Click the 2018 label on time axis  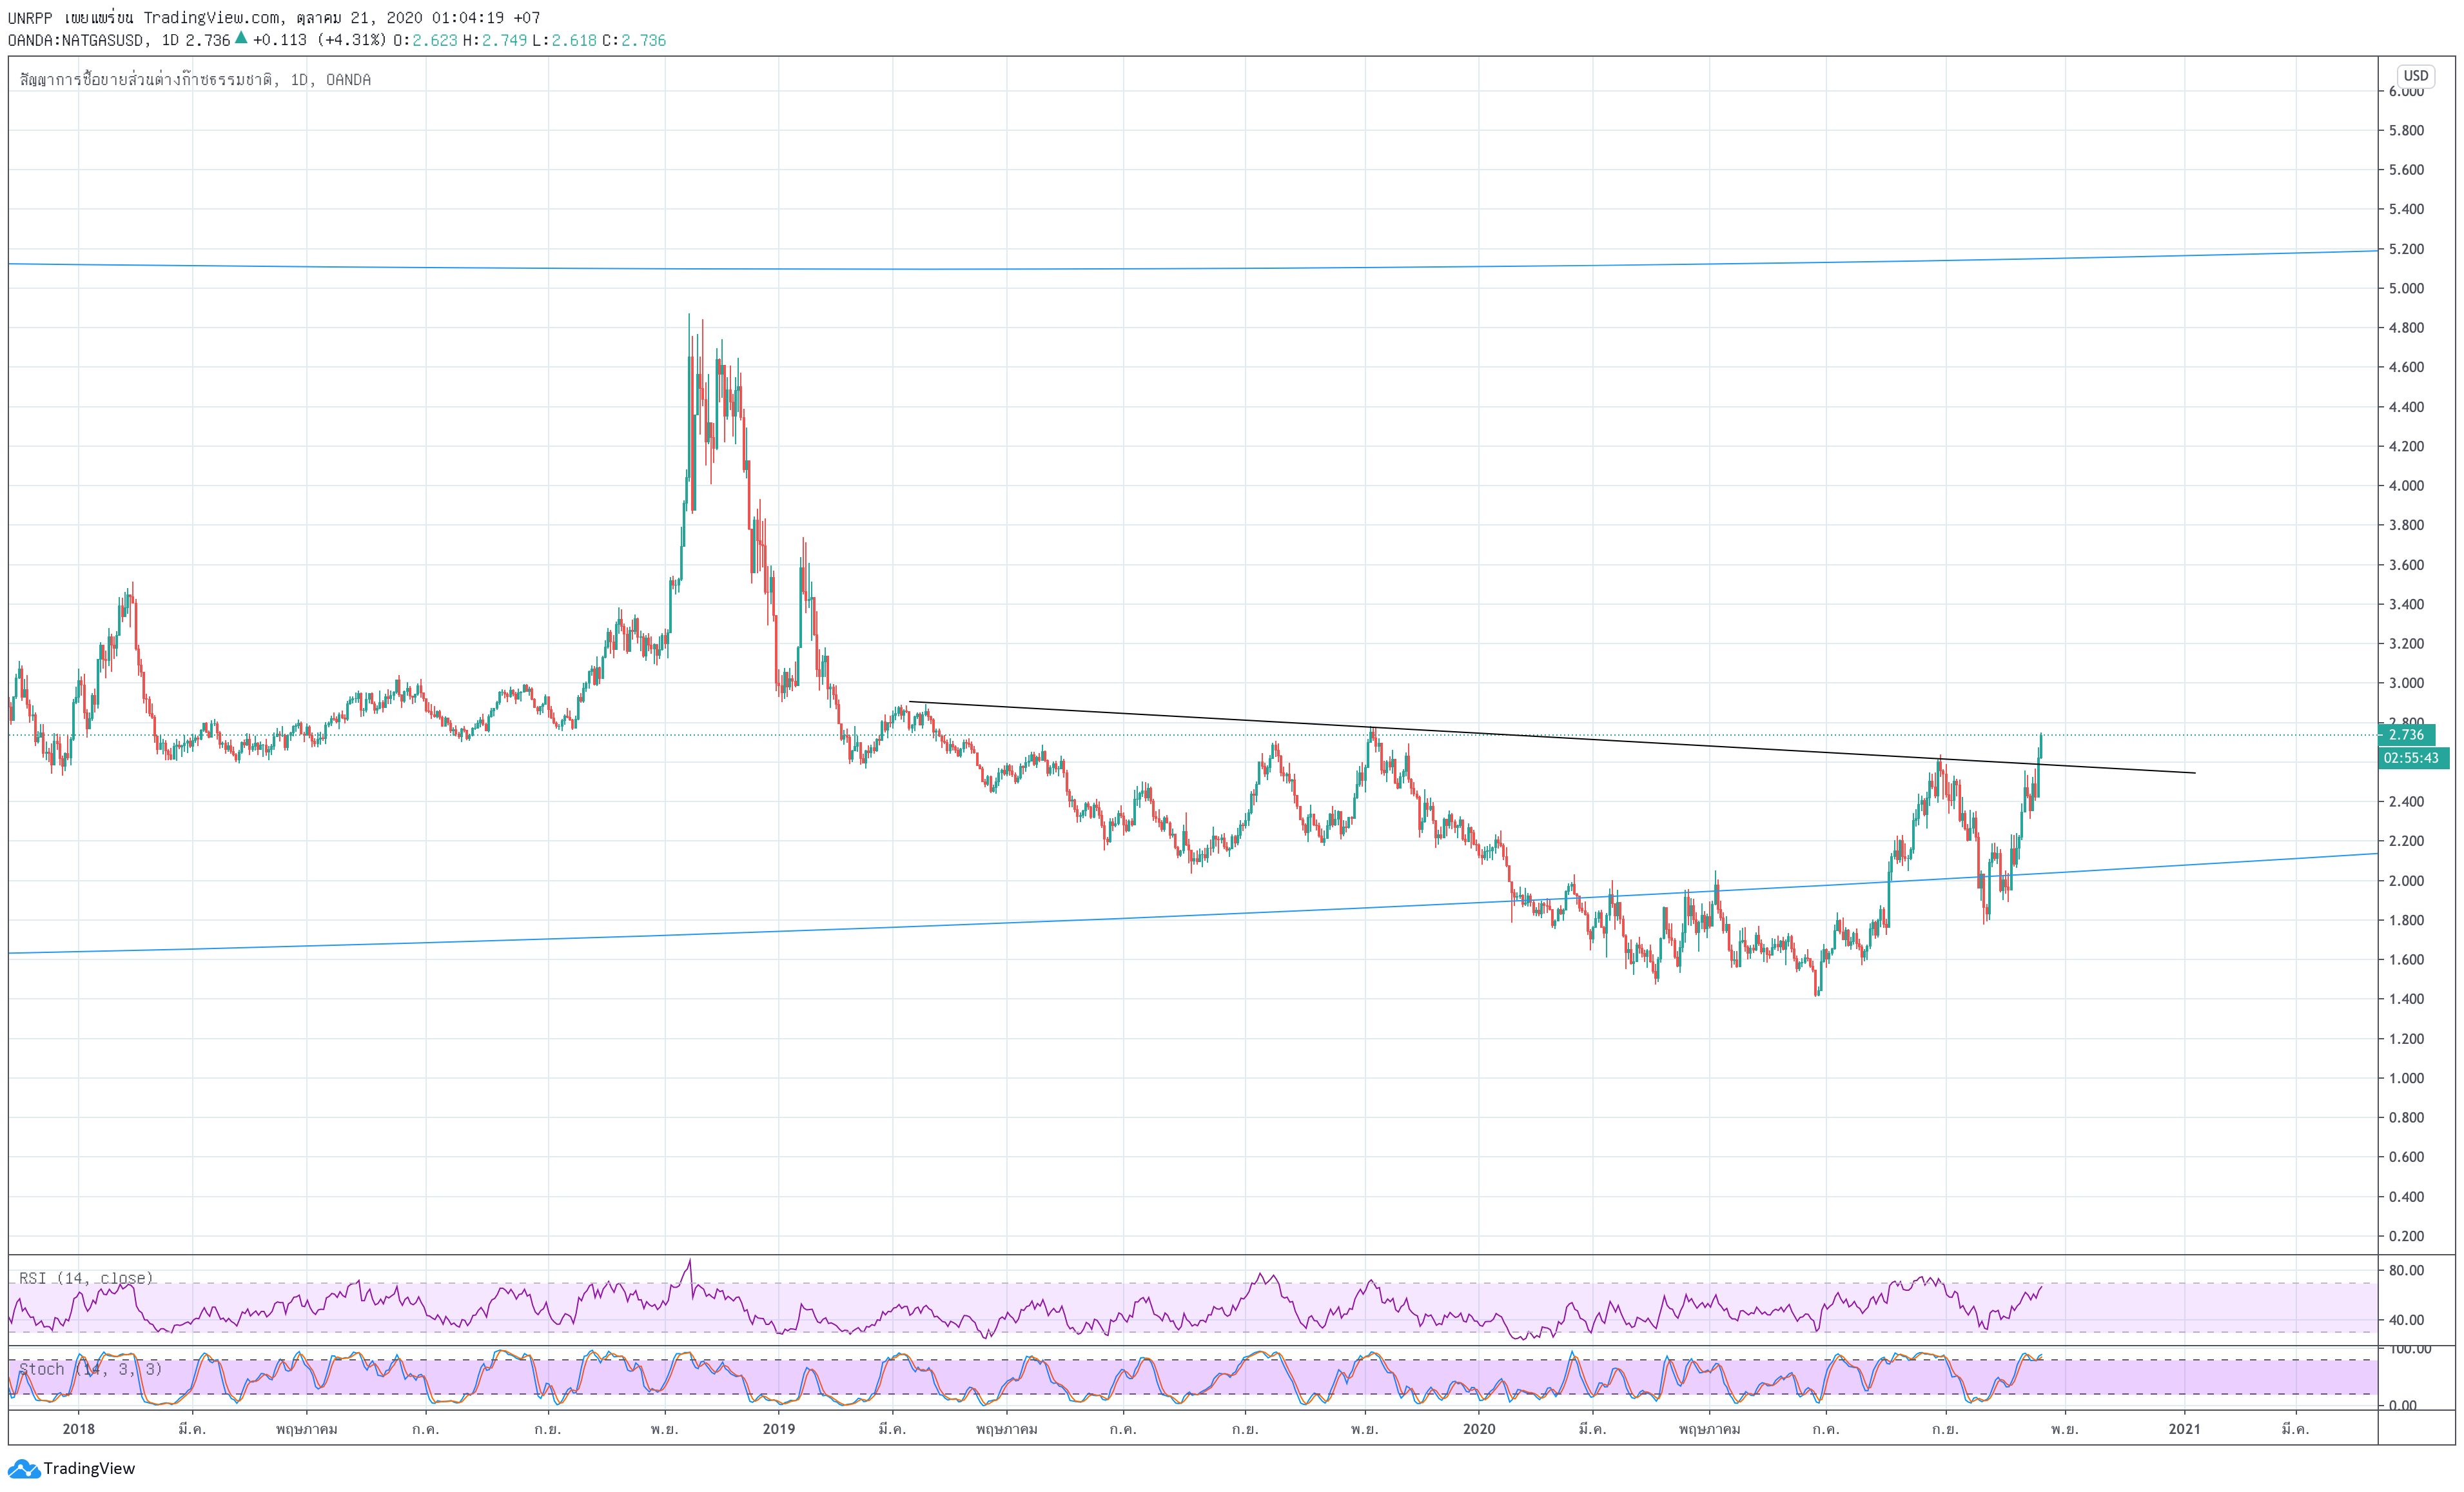[x=79, y=1428]
